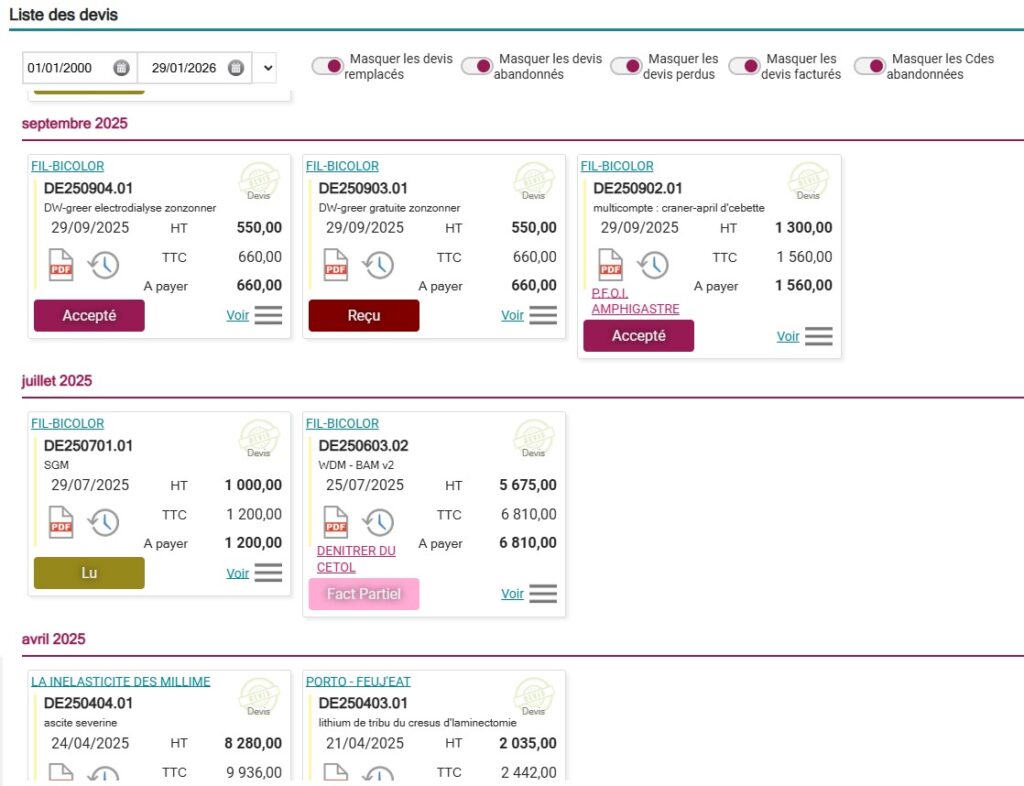Download PDF of quote DE250902.01

click(610, 265)
